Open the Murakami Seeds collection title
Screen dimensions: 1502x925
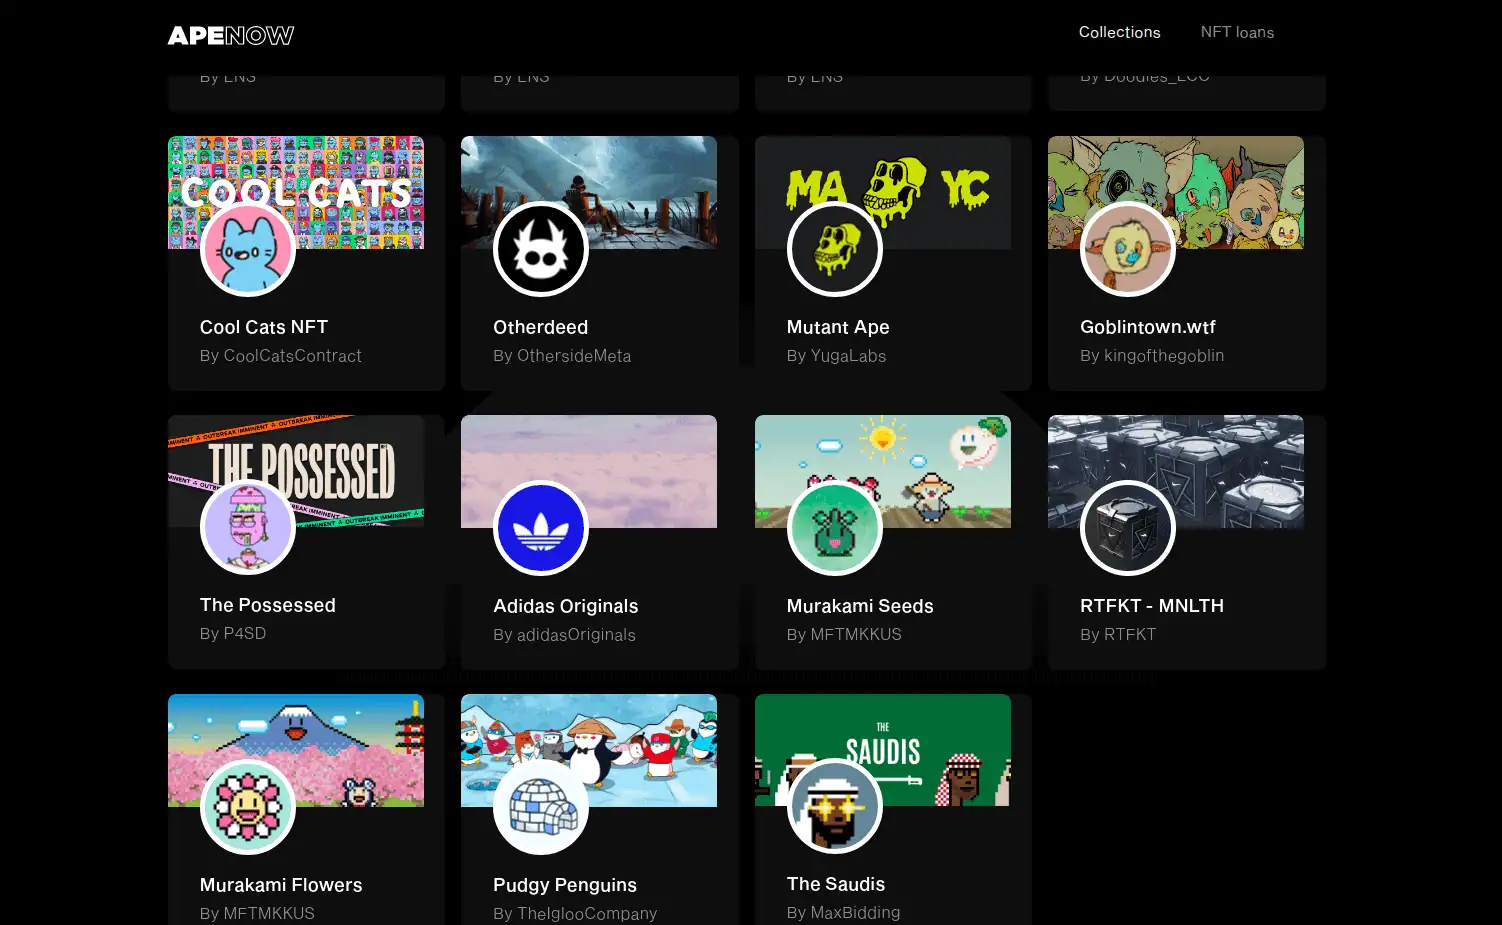tap(860, 606)
